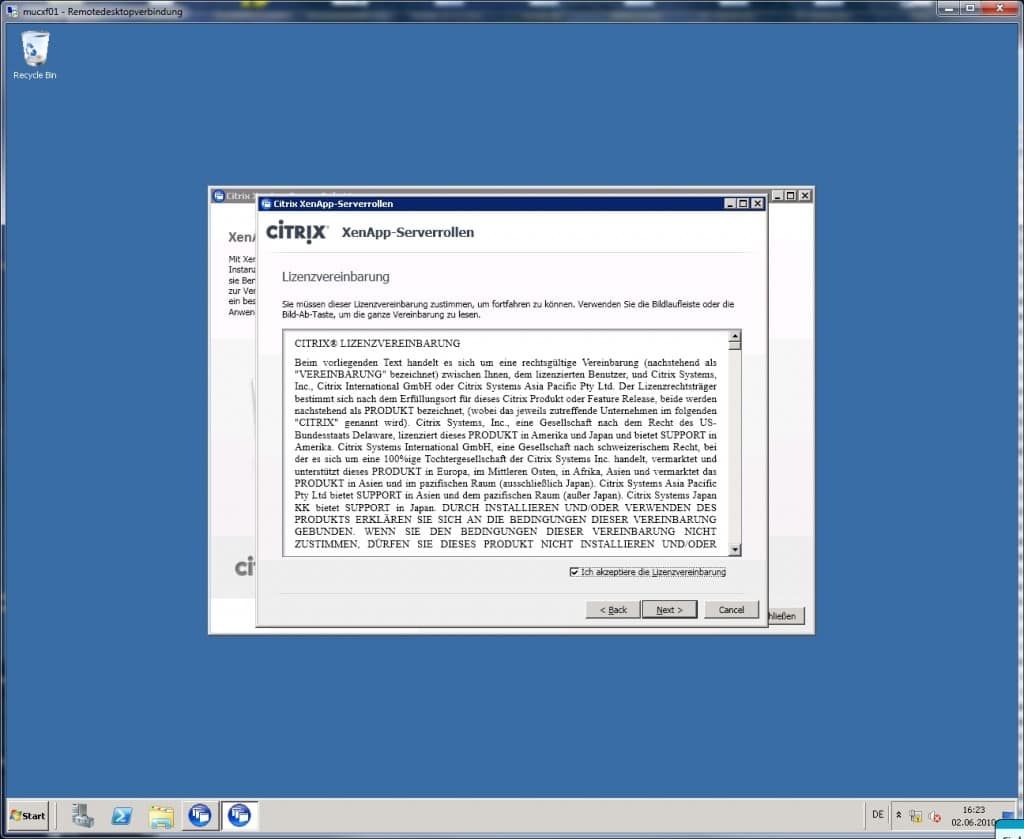Screen dimensions: 1024x839
Task: Click the XenApp-Serverrollen dialog title icon
Action: (266, 204)
